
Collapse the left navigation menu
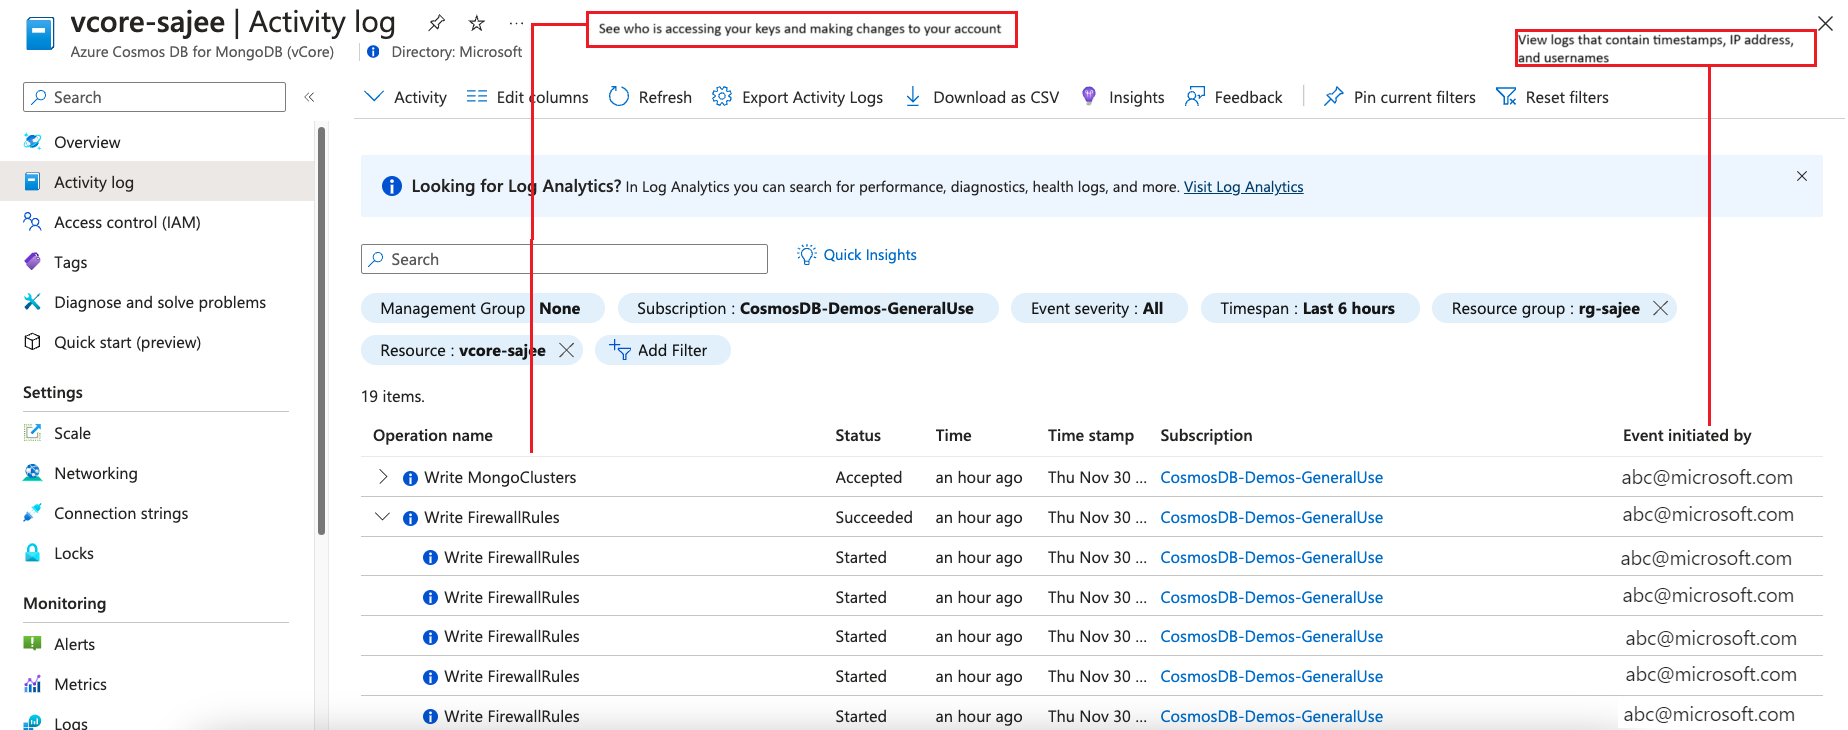click(310, 97)
